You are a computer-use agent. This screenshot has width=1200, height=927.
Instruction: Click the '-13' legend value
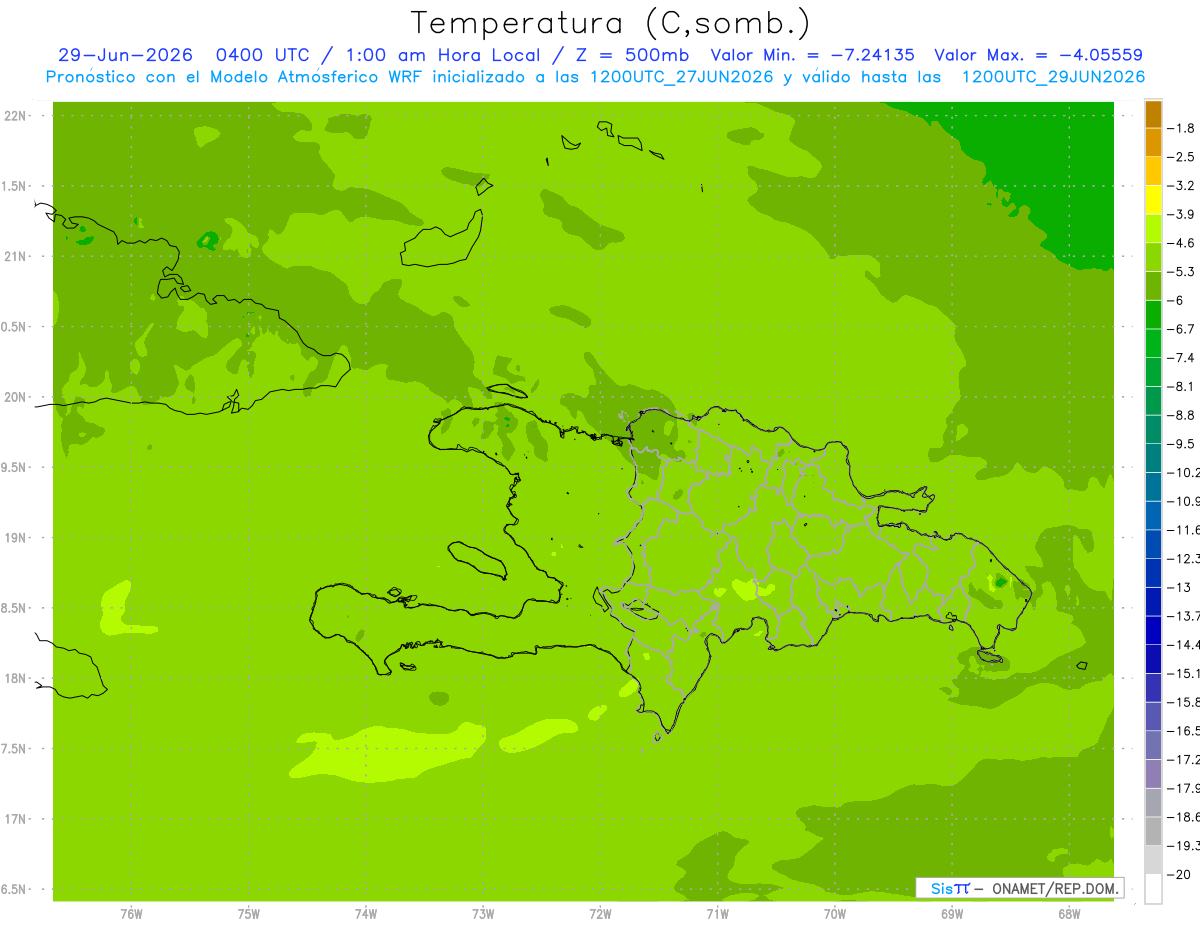point(1178,587)
